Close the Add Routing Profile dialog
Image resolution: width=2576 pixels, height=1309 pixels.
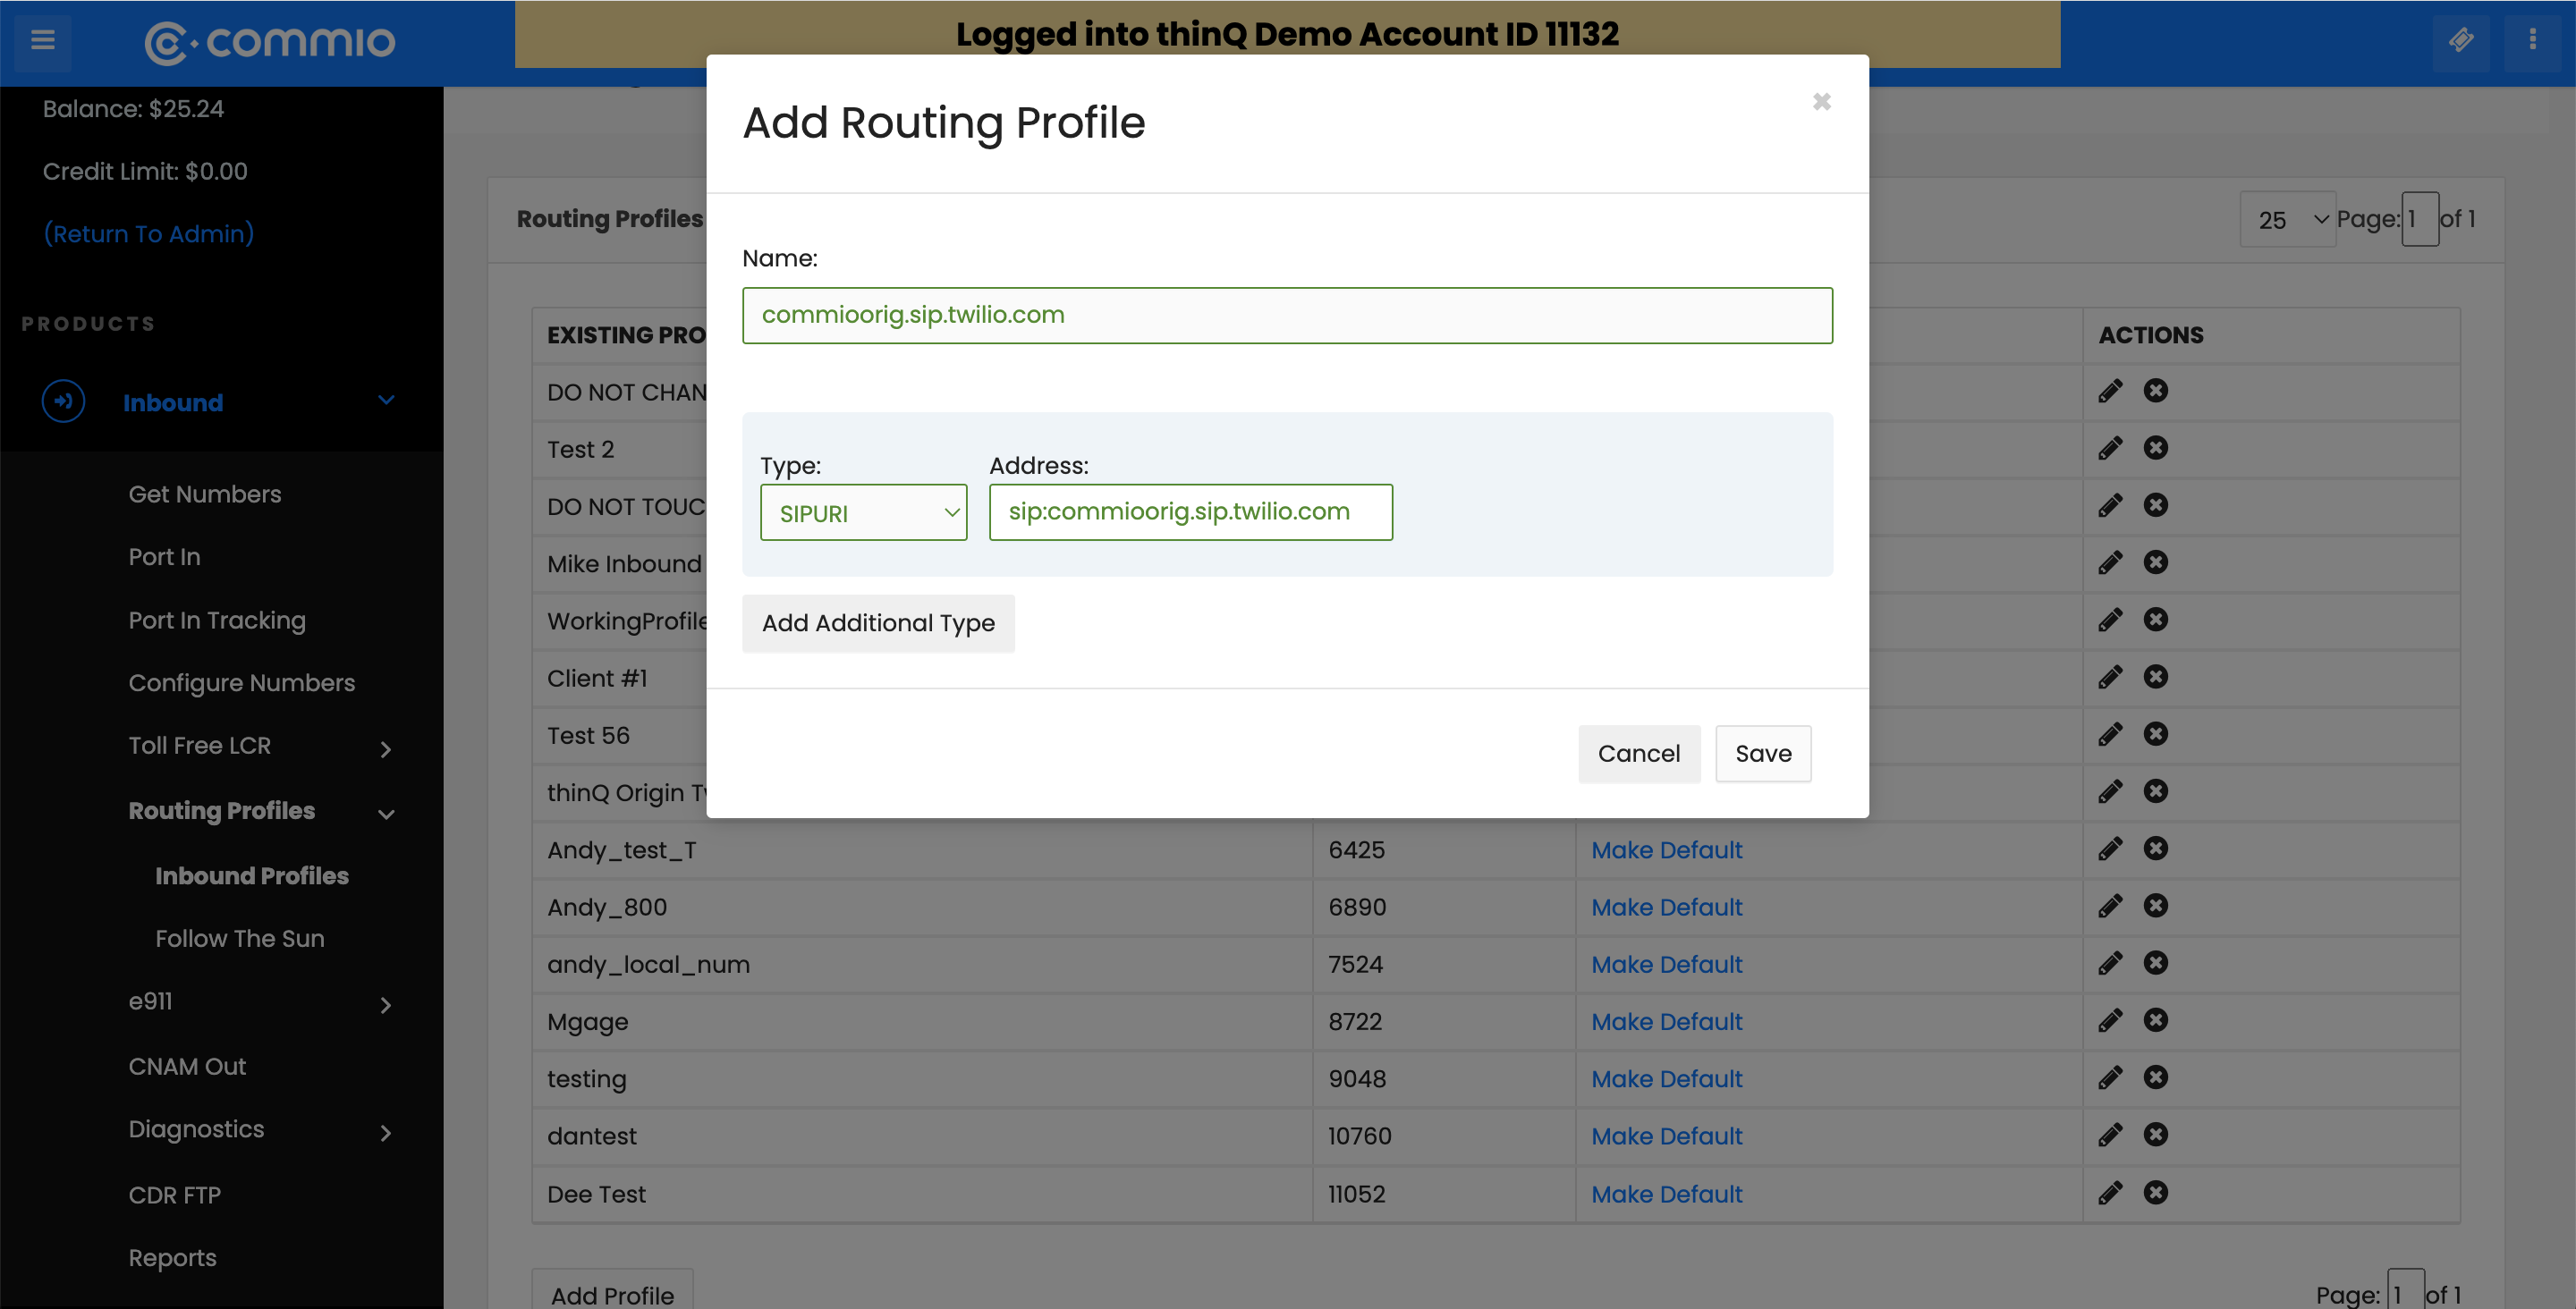[x=1821, y=102]
